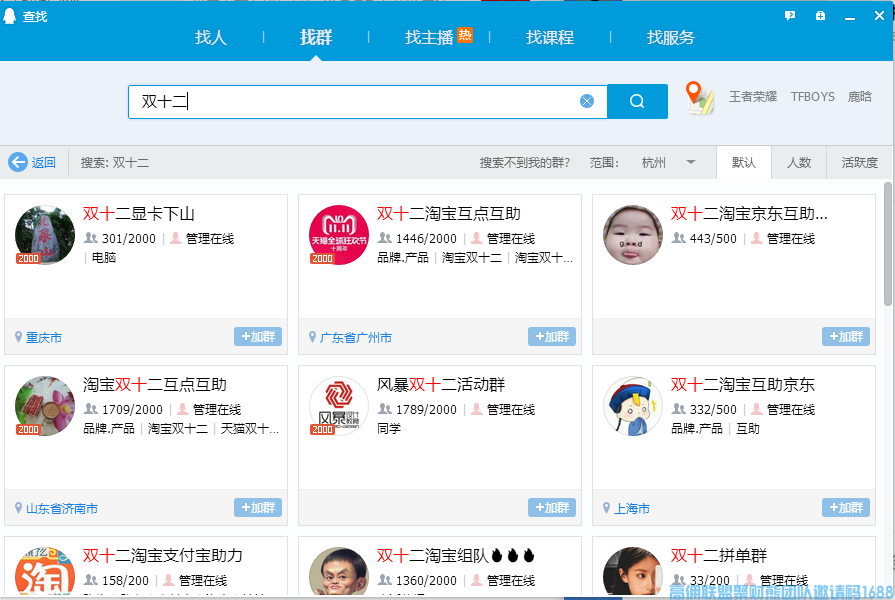Open group title 双十二淘宝支付宝助力
The height and width of the screenshot is (600, 895).
coord(163,555)
